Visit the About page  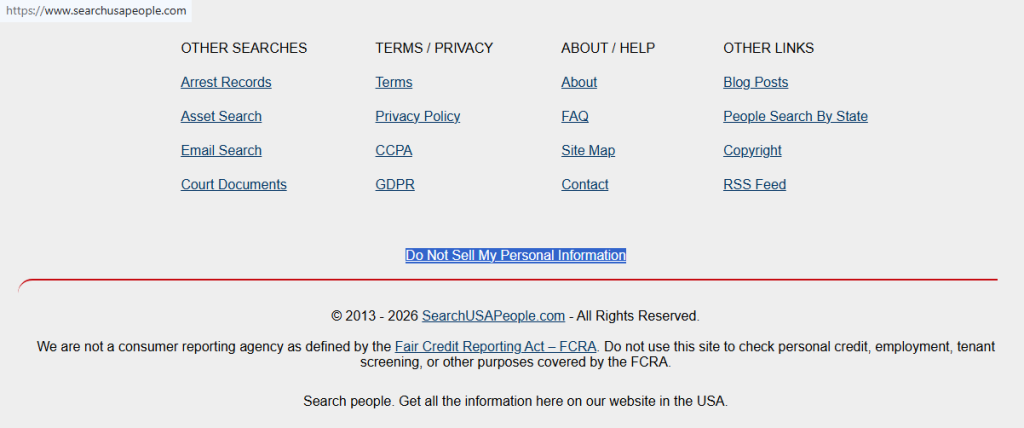pyautogui.click(x=579, y=82)
